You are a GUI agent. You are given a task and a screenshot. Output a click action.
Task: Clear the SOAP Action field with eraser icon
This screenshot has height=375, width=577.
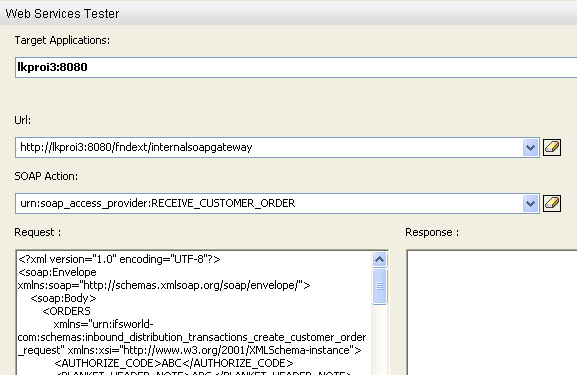pos(552,203)
